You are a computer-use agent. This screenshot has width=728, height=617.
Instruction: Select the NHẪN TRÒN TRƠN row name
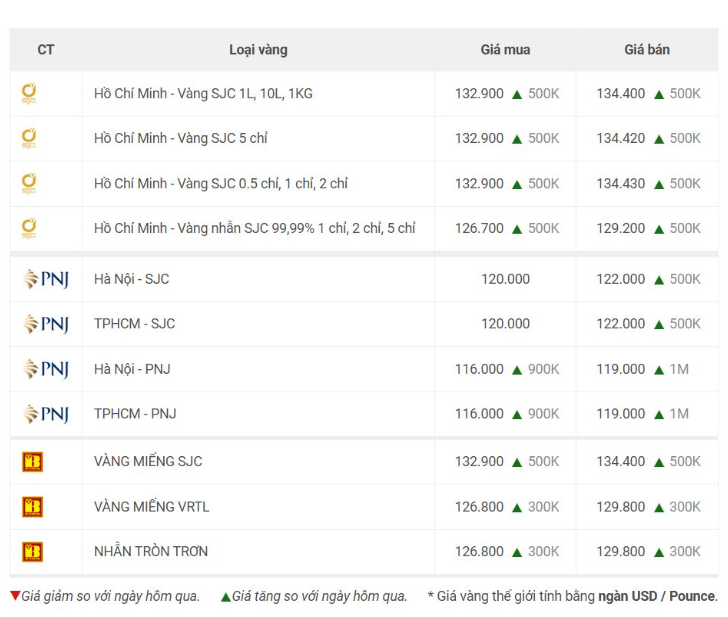(x=151, y=552)
